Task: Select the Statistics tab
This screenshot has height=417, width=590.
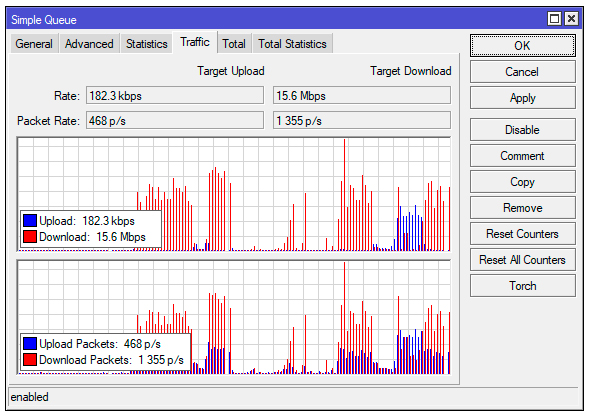Action: (147, 44)
